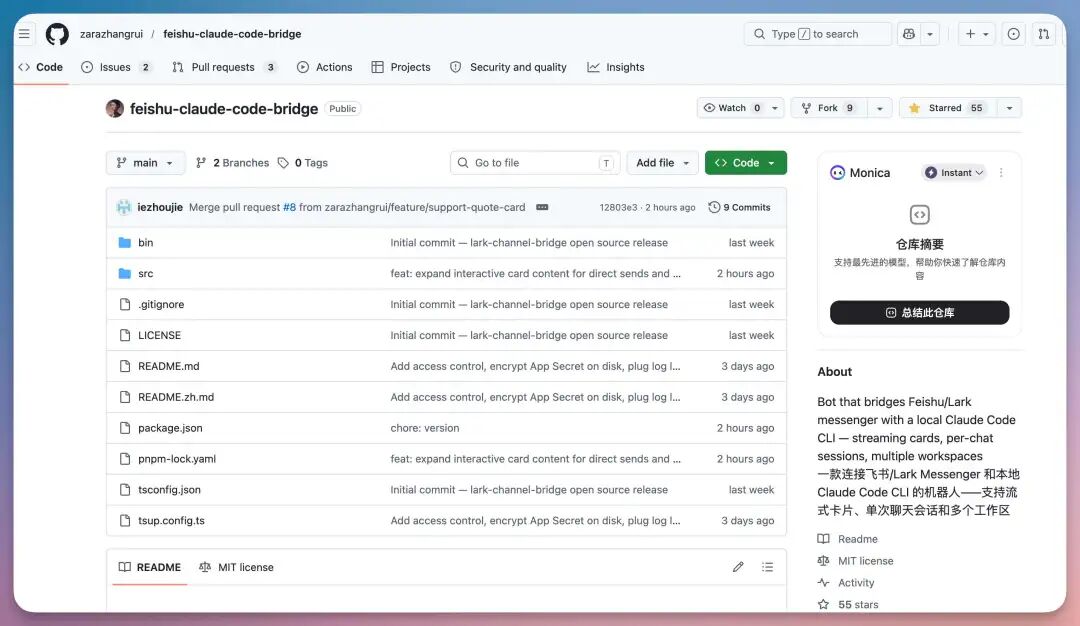Open the pnpm-lock.yaml file
This screenshot has height=626, width=1080.
(177, 459)
